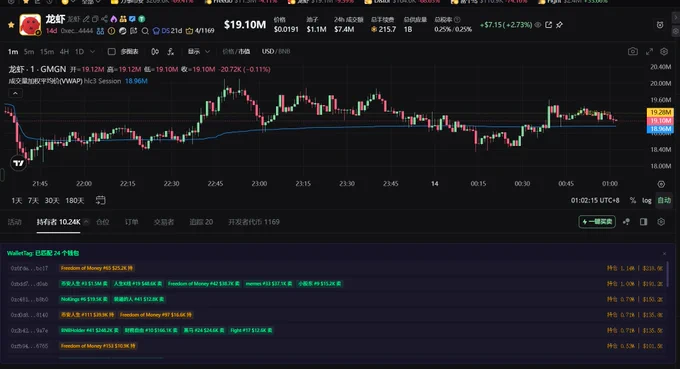Click the 19.28M yellow price label
This screenshot has width=680, height=369.
[x=660, y=112]
